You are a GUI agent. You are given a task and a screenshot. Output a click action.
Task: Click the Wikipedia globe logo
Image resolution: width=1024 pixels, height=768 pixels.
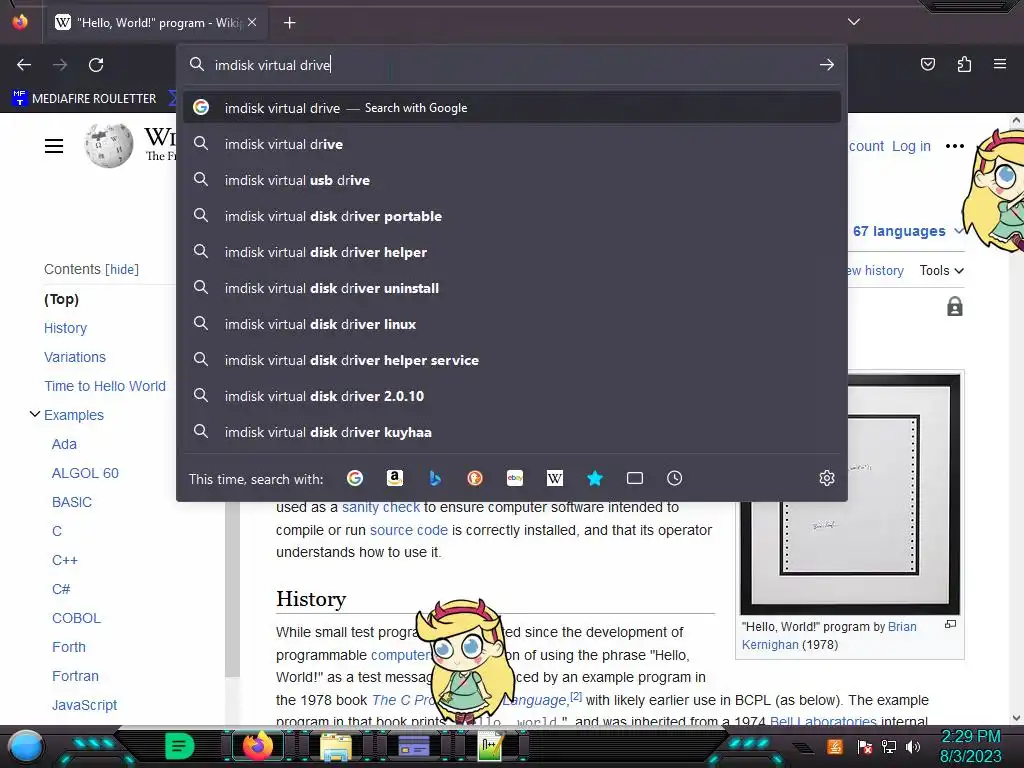pyautogui.click(x=108, y=145)
